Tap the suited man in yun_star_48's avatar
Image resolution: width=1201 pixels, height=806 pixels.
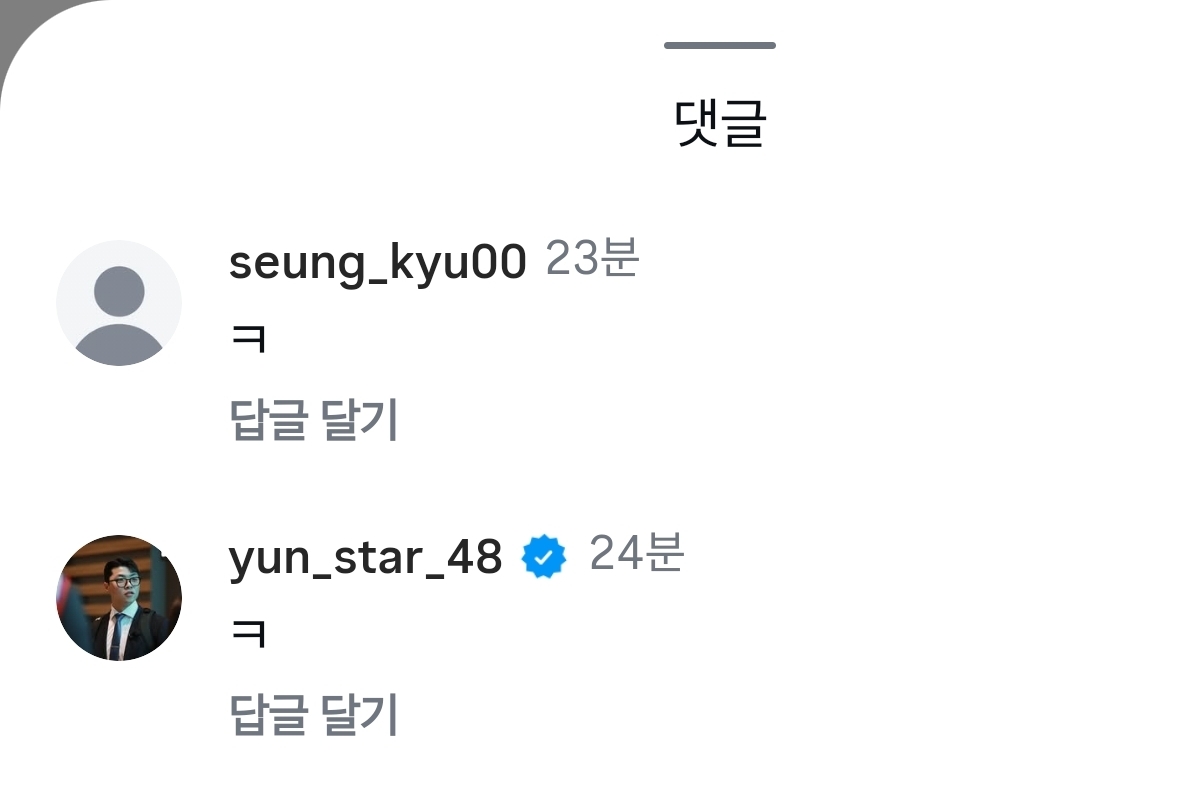tap(121, 612)
